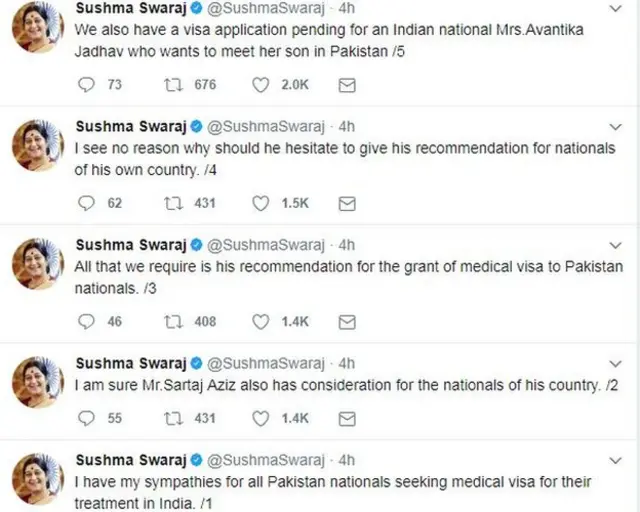
Task: Open the @SushmaSwaraj handle on the /1 tweet
Action: point(267,460)
